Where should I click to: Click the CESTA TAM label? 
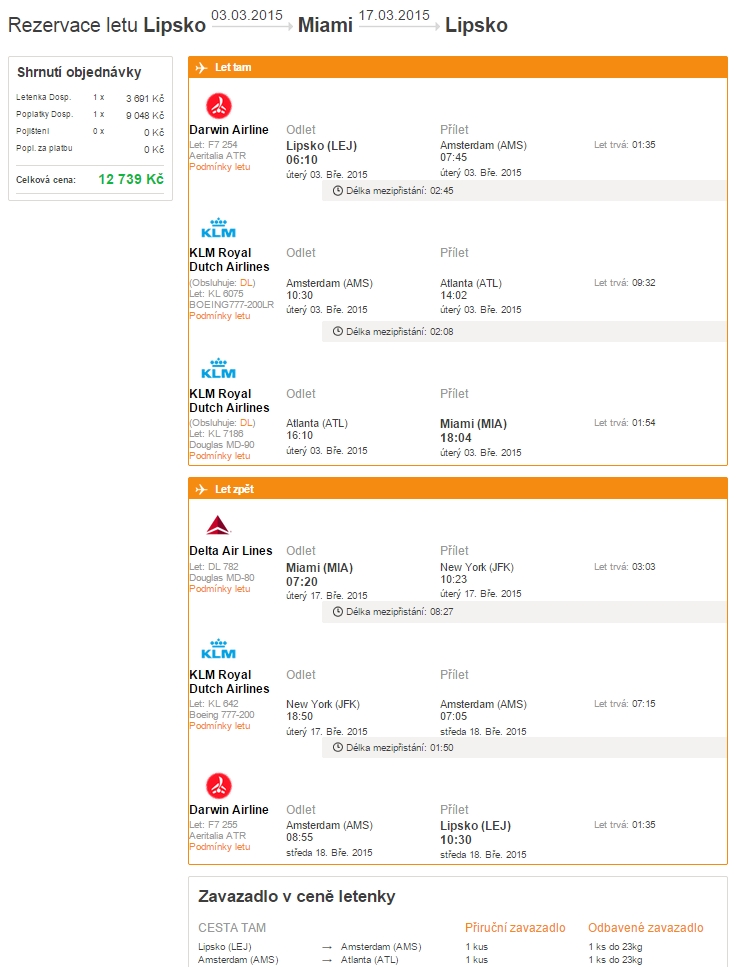[x=232, y=928]
